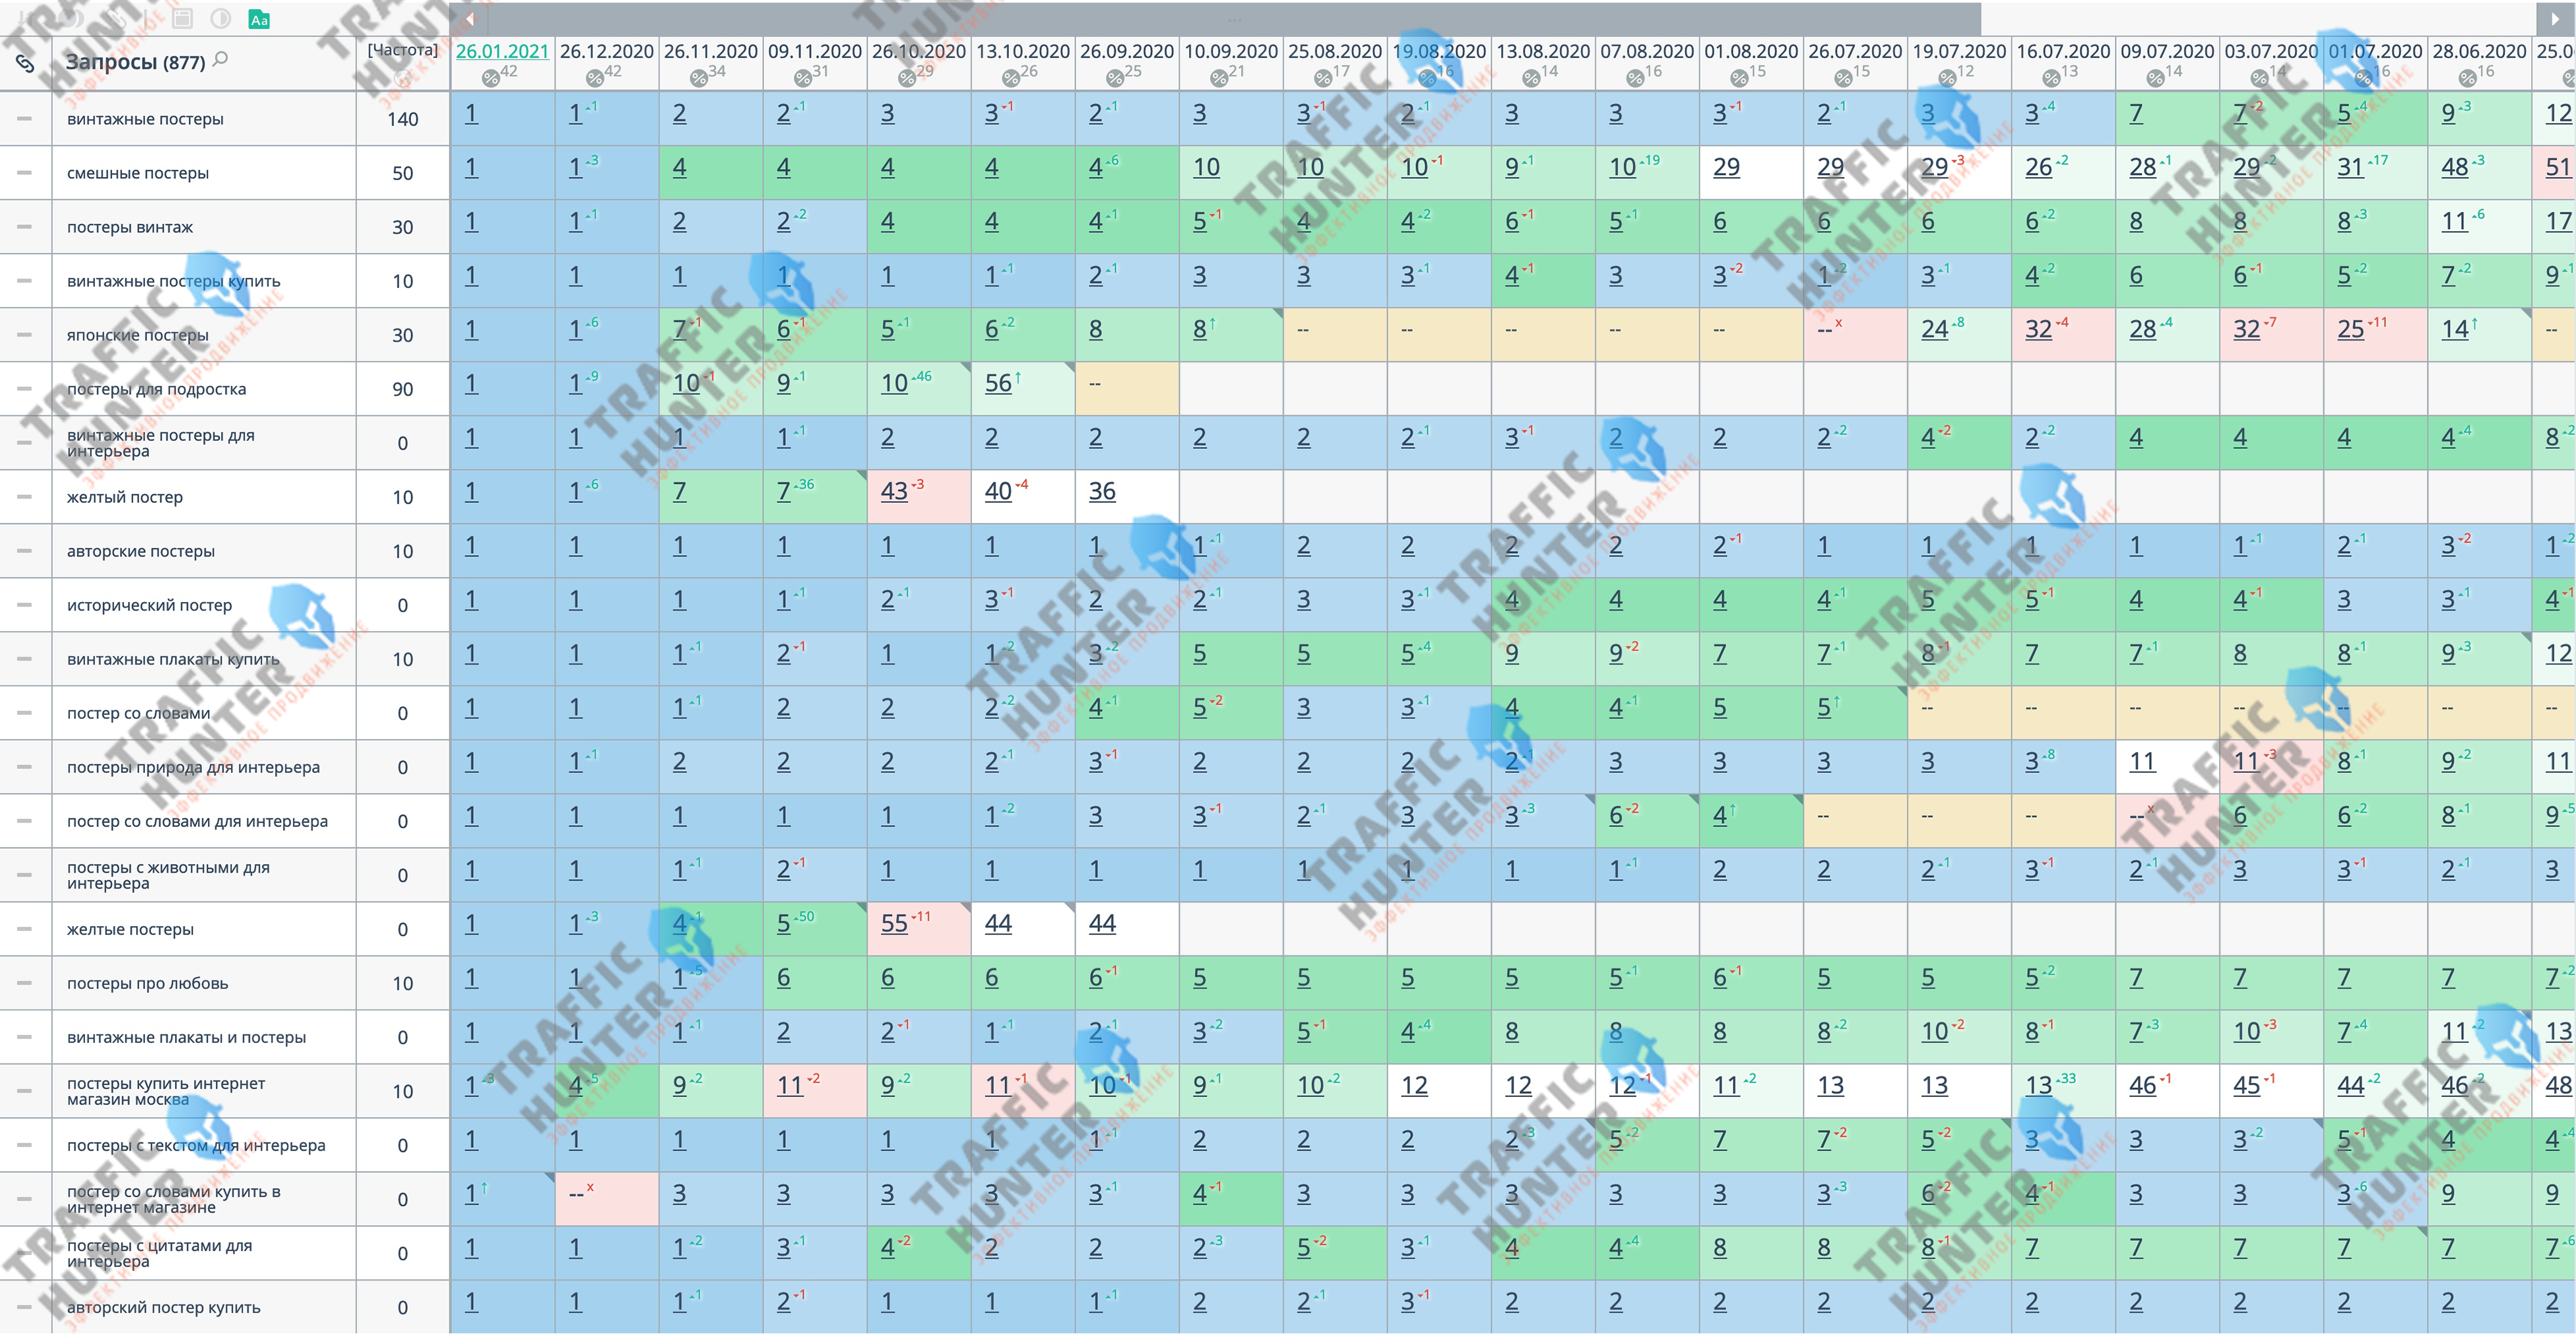The width and height of the screenshot is (2576, 1336).
Task: Click the chain link icon beside Запросы
Action: click(25, 64)
